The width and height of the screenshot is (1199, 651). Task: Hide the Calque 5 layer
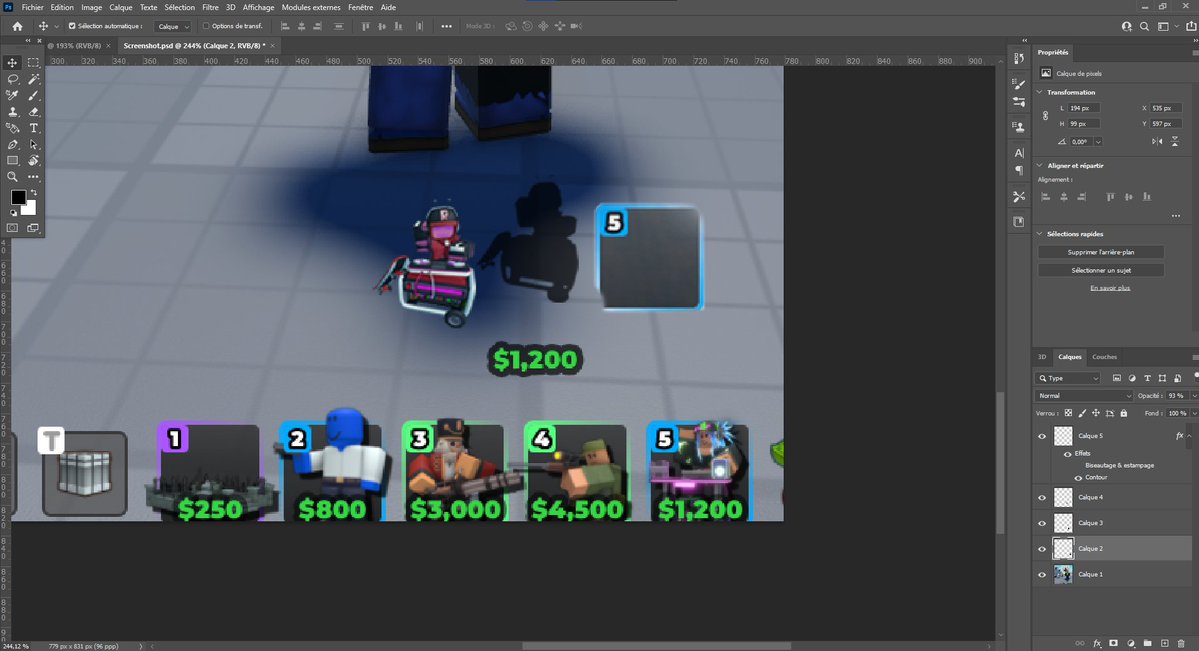1041,436
